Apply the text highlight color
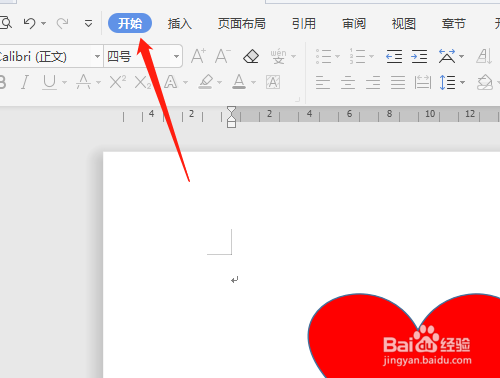This screenshot has width=500, height=378. click(206, 82)
